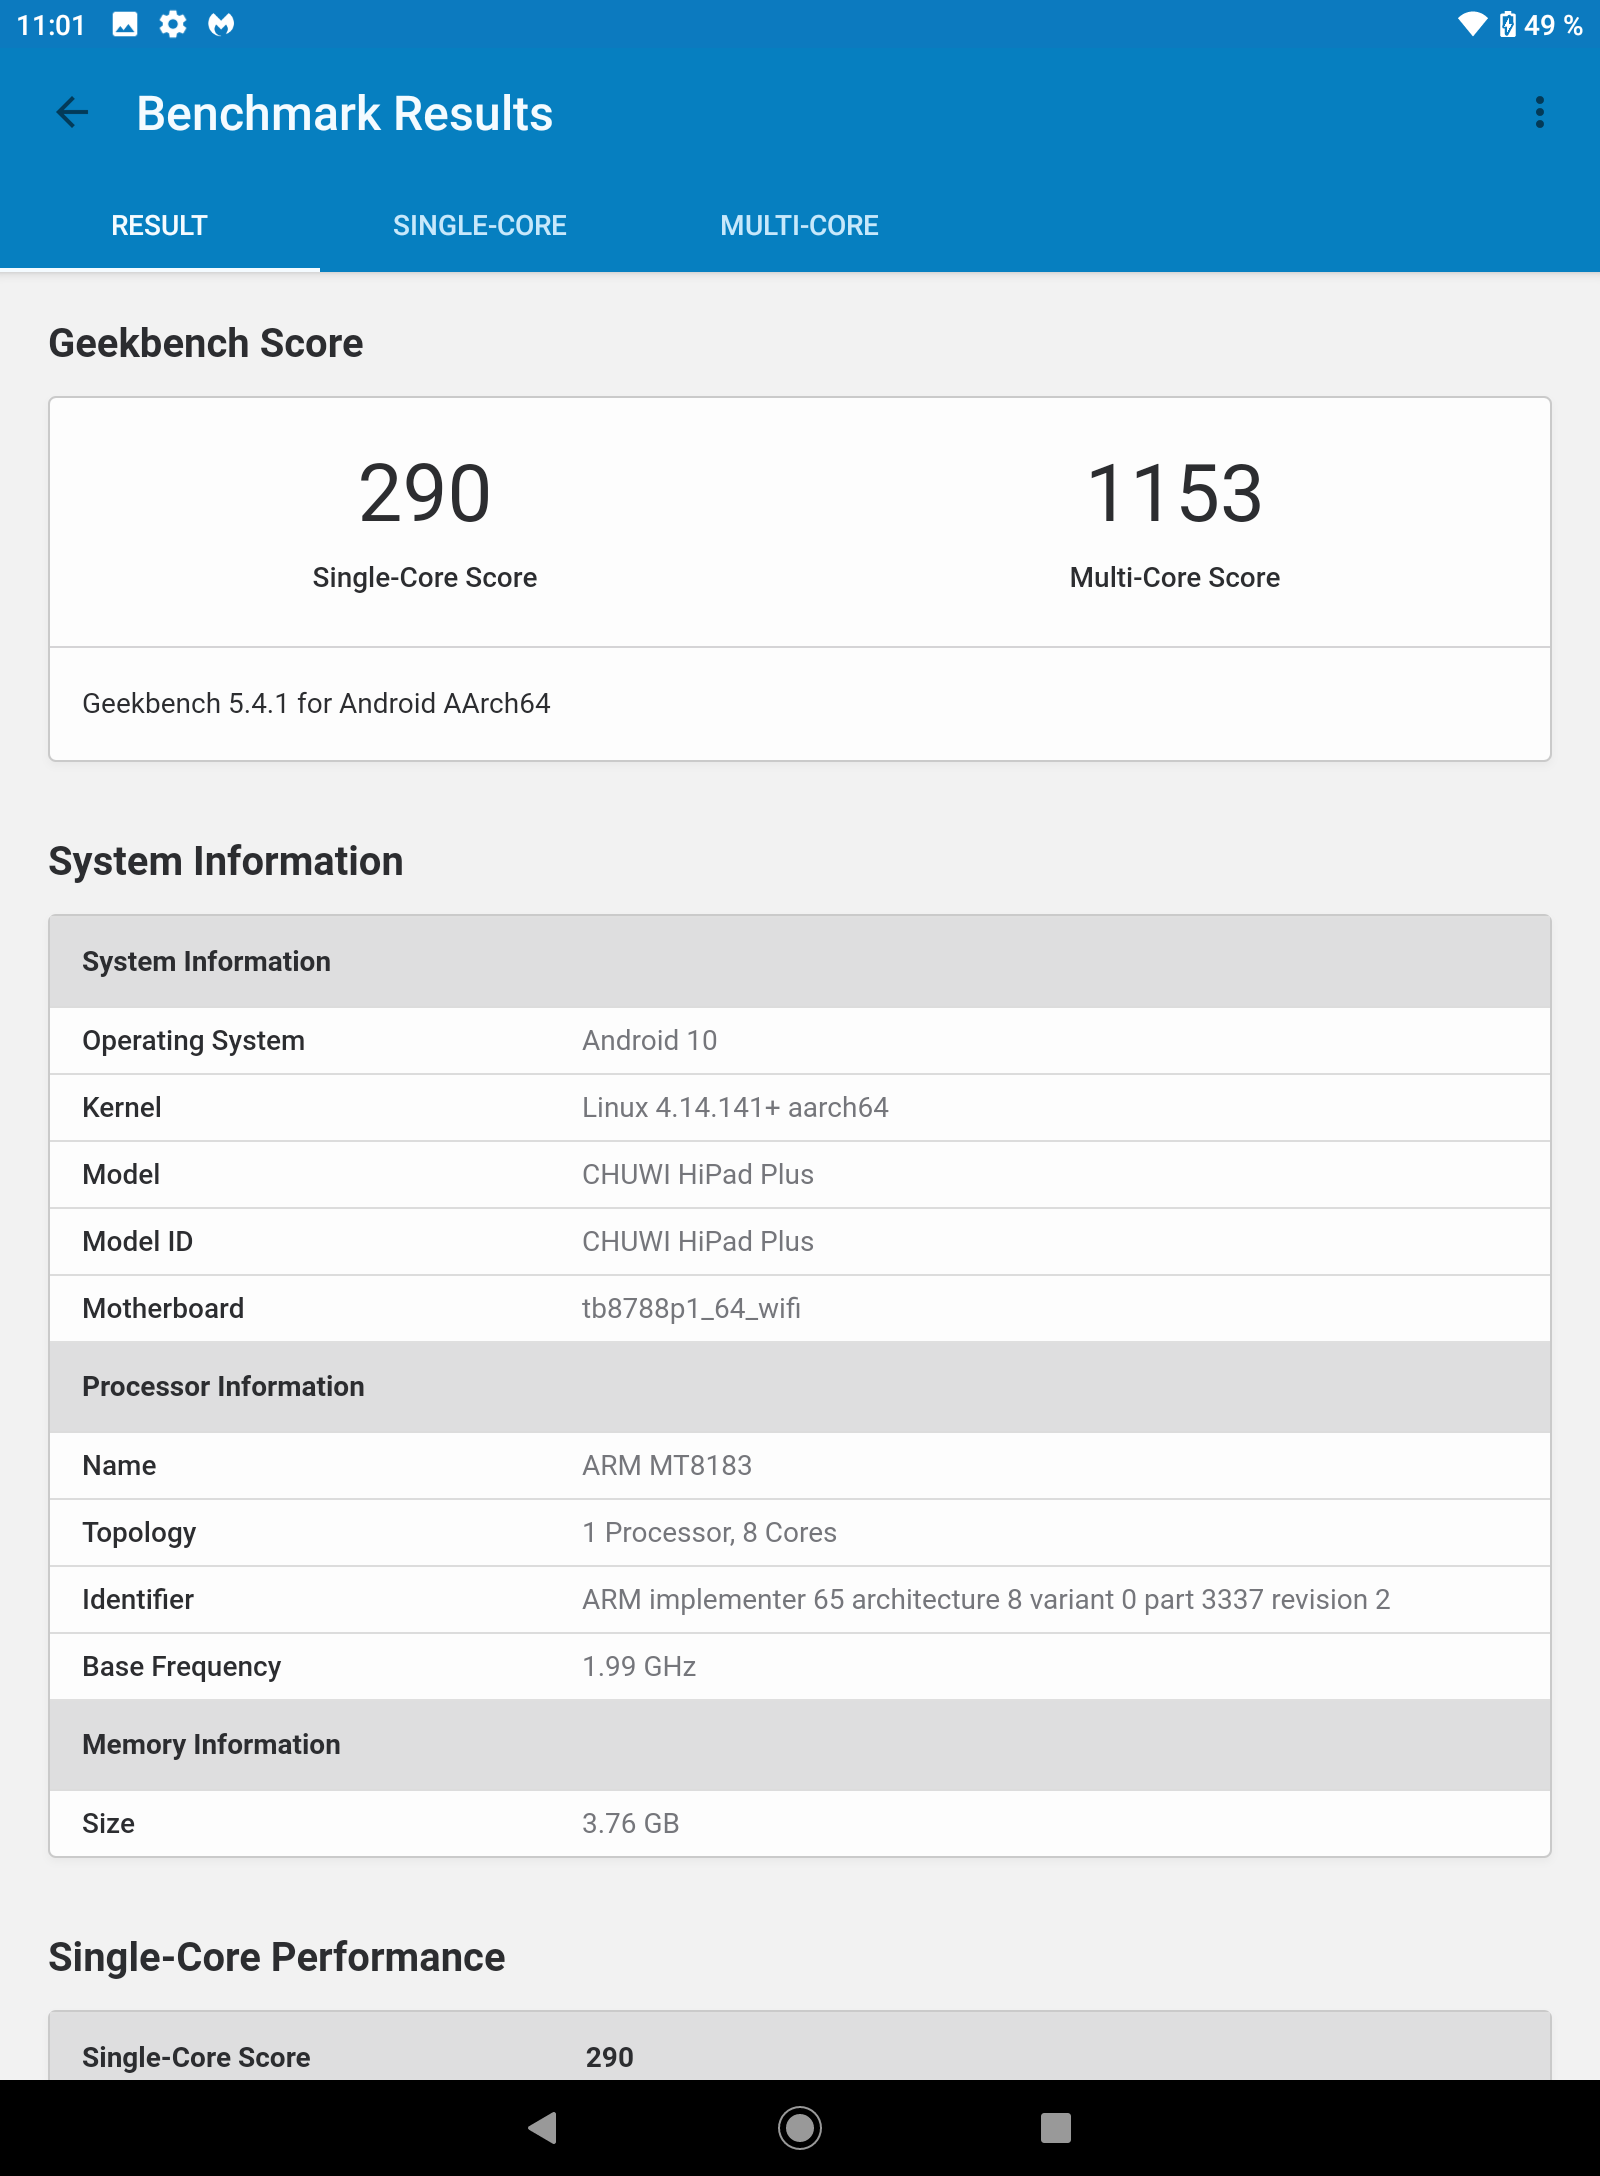Image resolution: width=1600 pixels, height=2176 pixels.
Task: Open the three-dot overflow menu
Action: point(1539,112)
